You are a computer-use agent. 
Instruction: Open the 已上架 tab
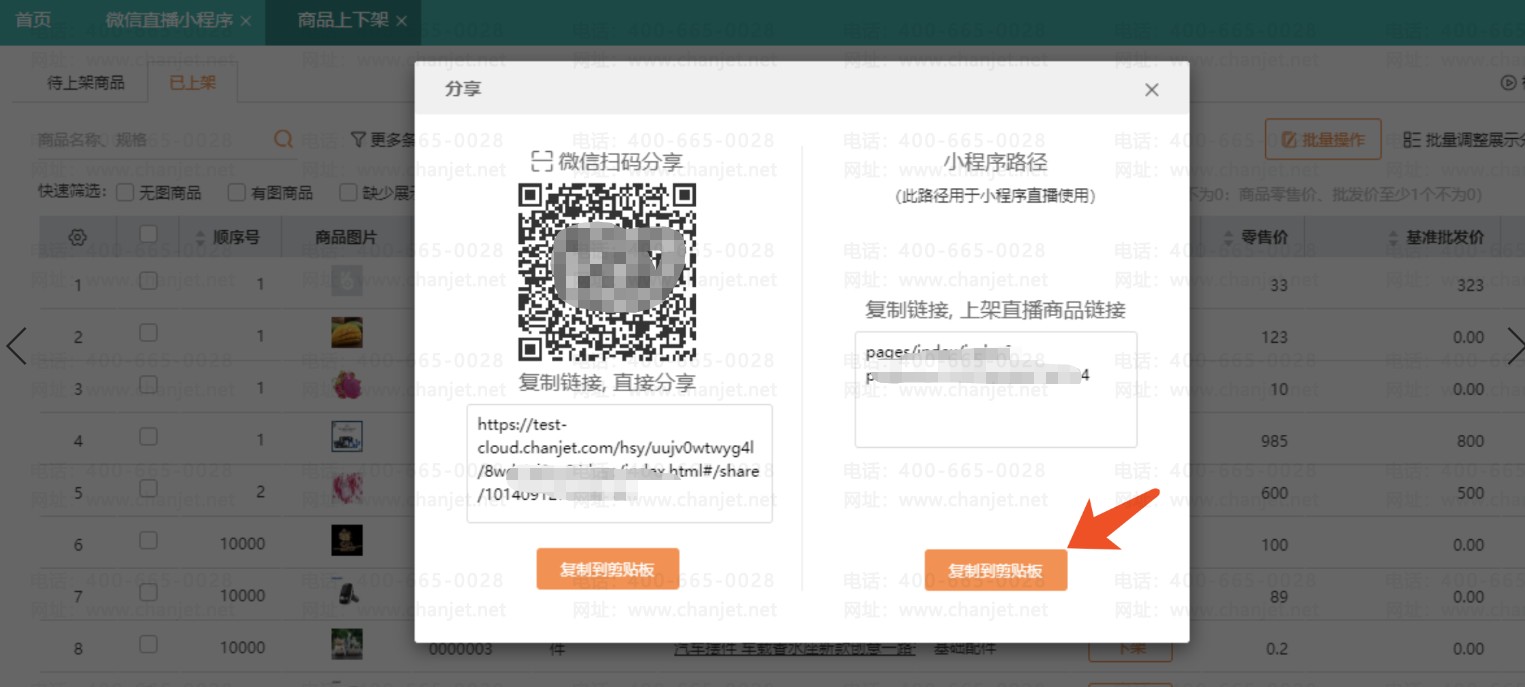coord(193,83)
